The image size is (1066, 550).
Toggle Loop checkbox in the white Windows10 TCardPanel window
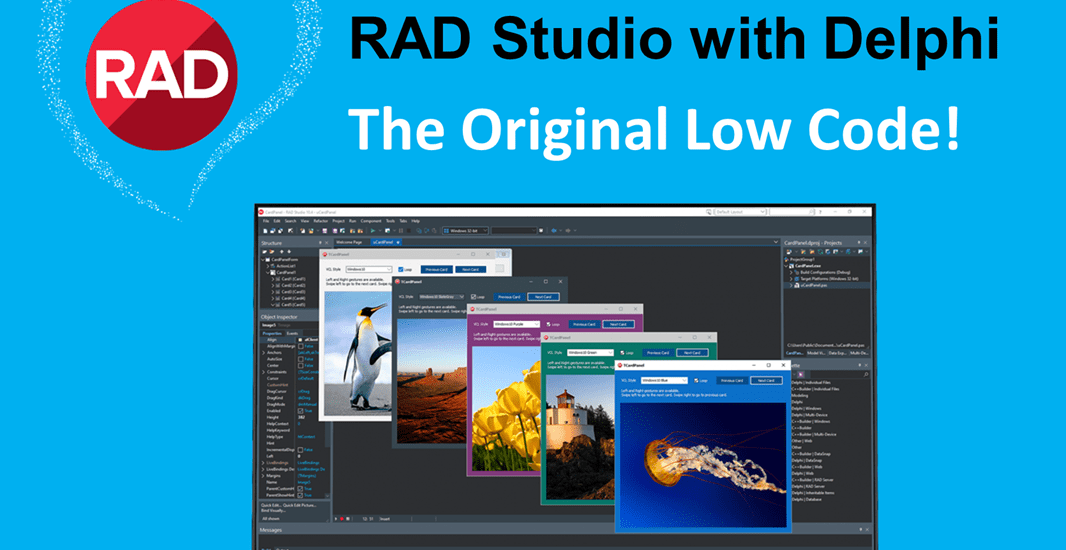tap(400, 269)
